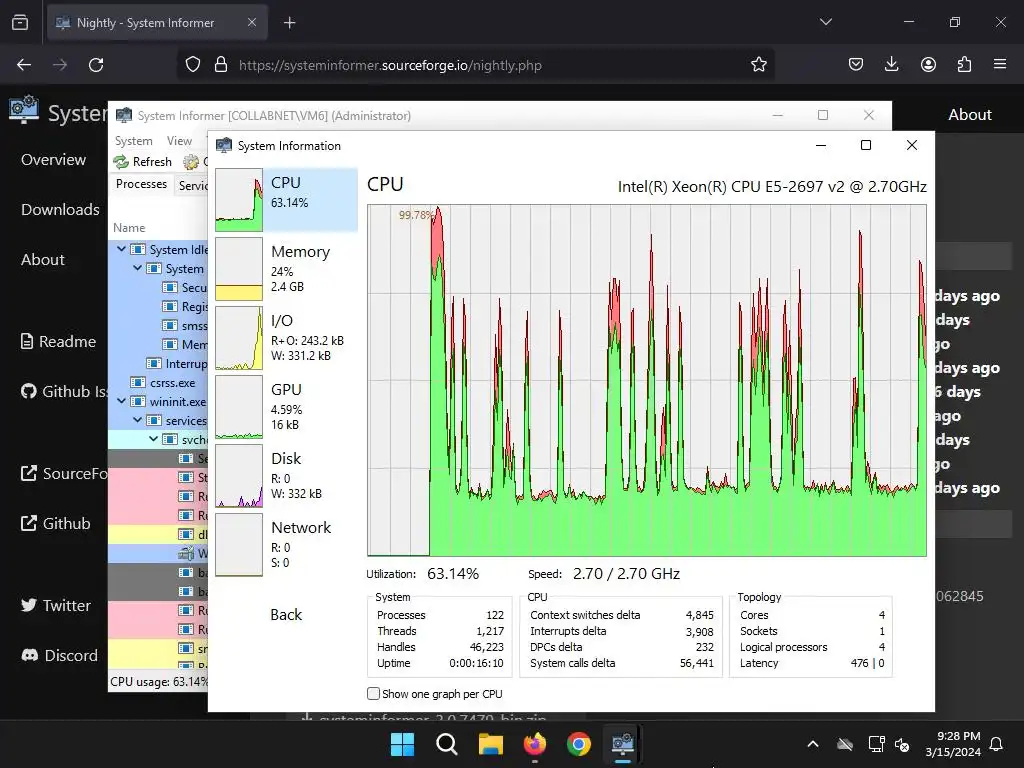Viewport: 1024px width, 768px height.
Task: Switch to the Services tab
Action: (x=192, y=185)
